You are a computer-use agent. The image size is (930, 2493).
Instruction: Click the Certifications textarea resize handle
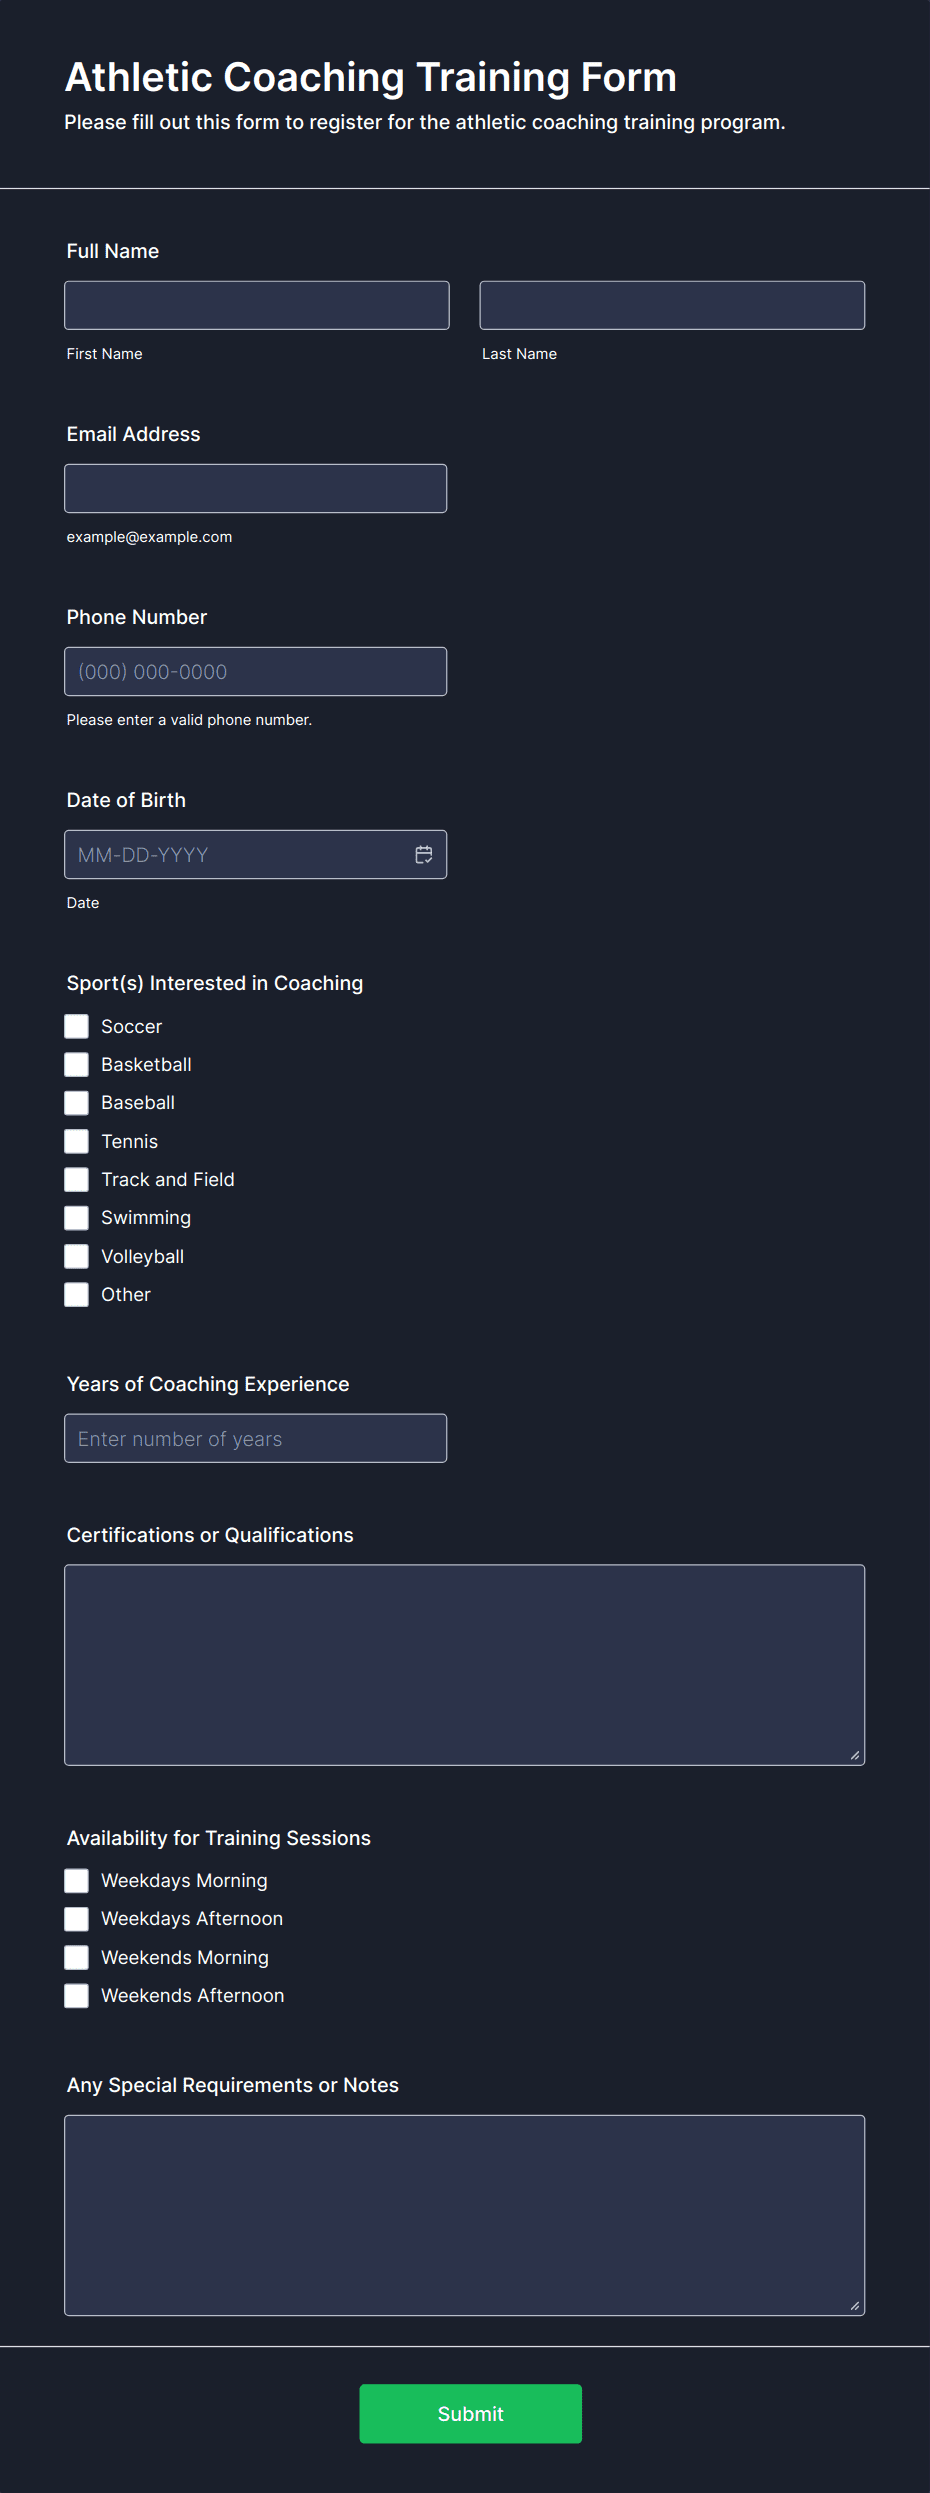855,1755
